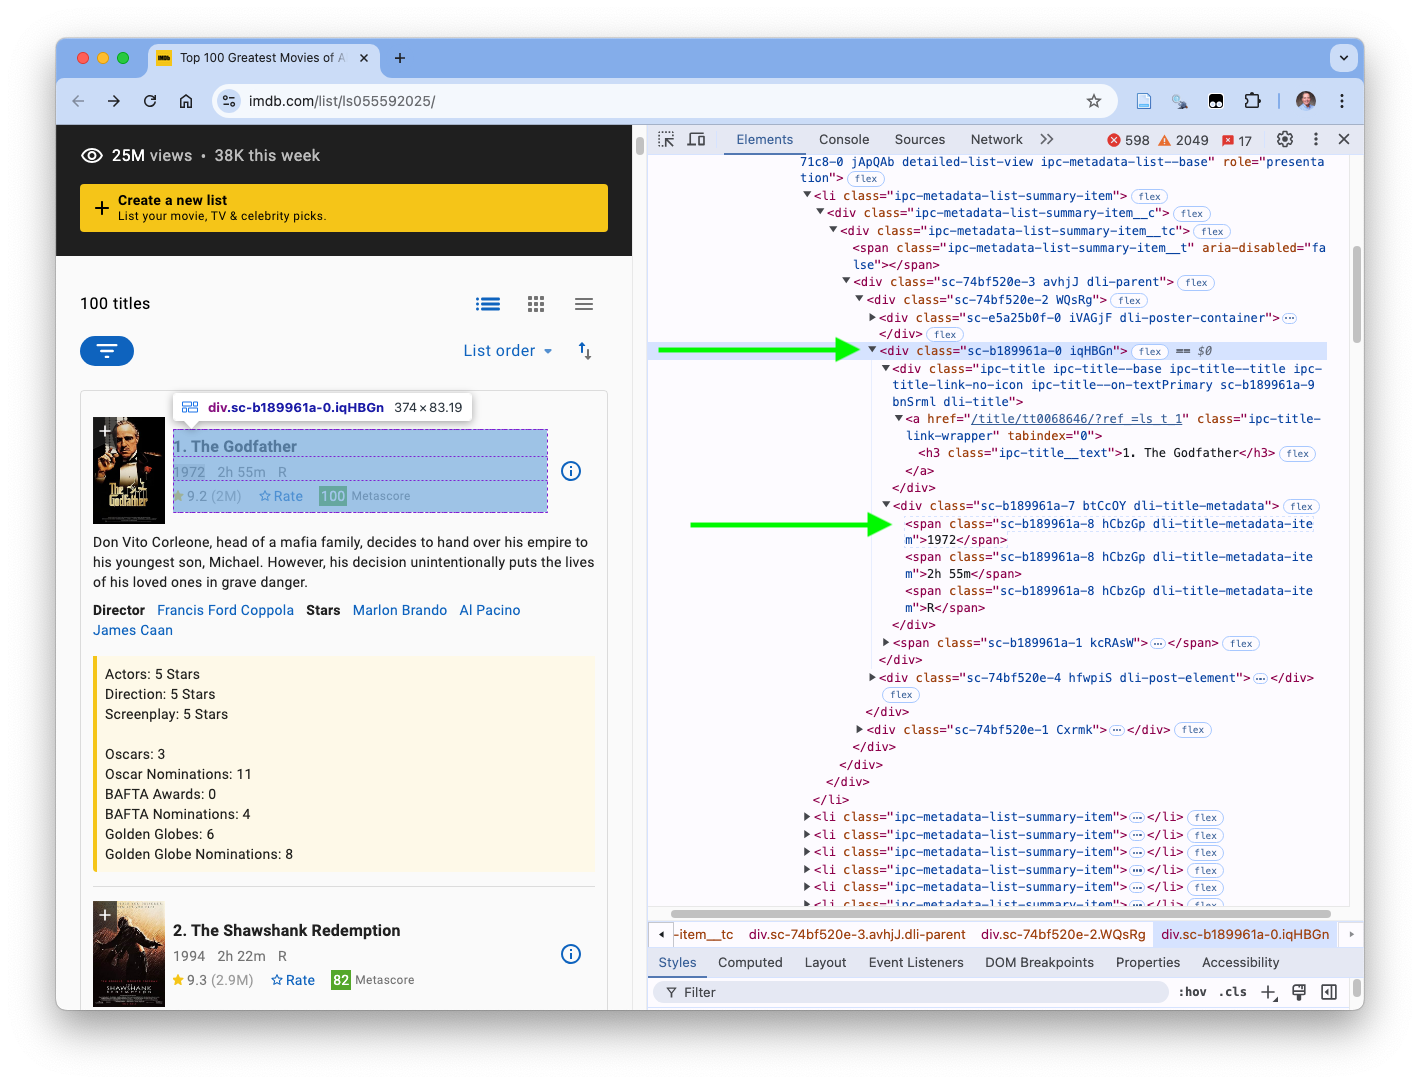Toggle sort direction arrows

[x=585, y=351]
